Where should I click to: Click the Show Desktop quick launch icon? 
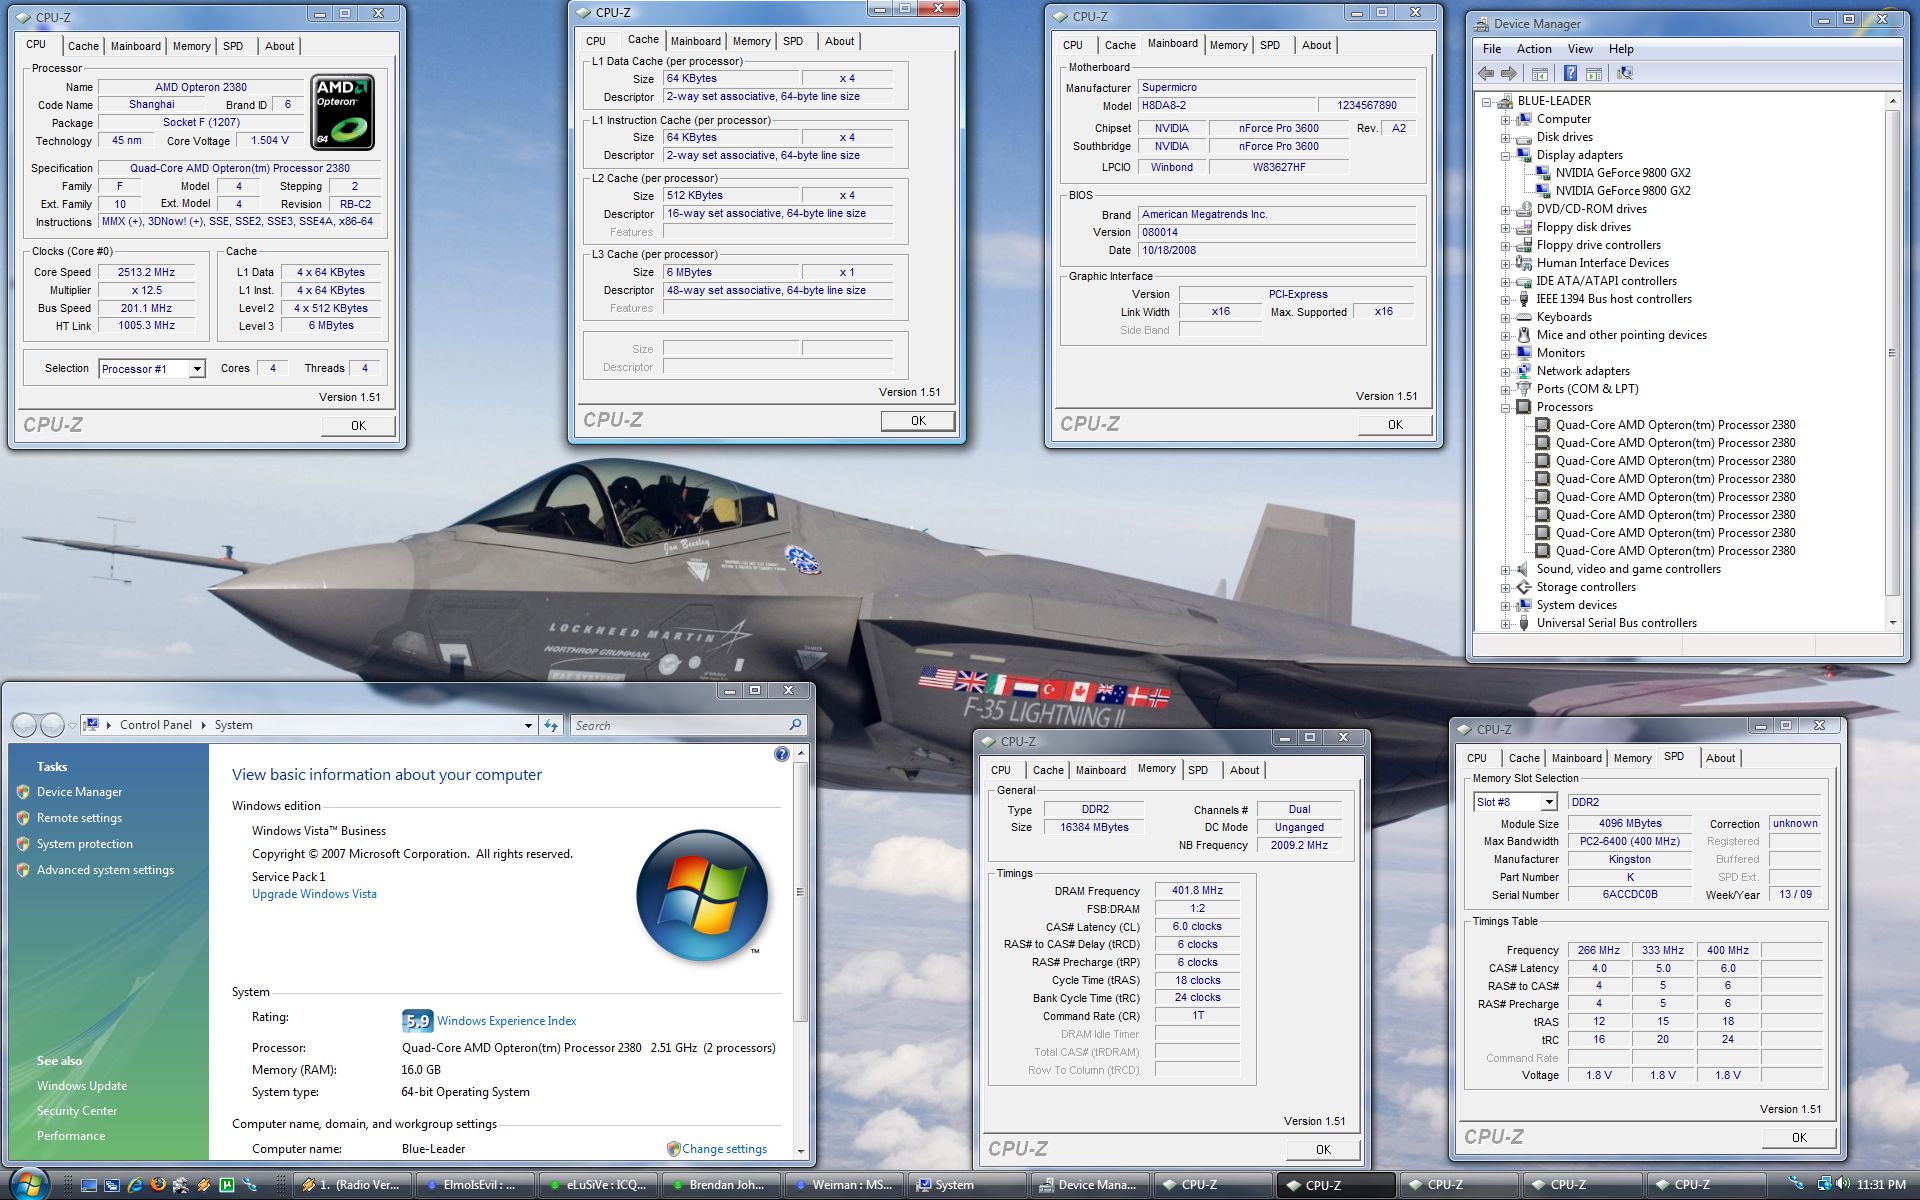tap(89, 1185)
